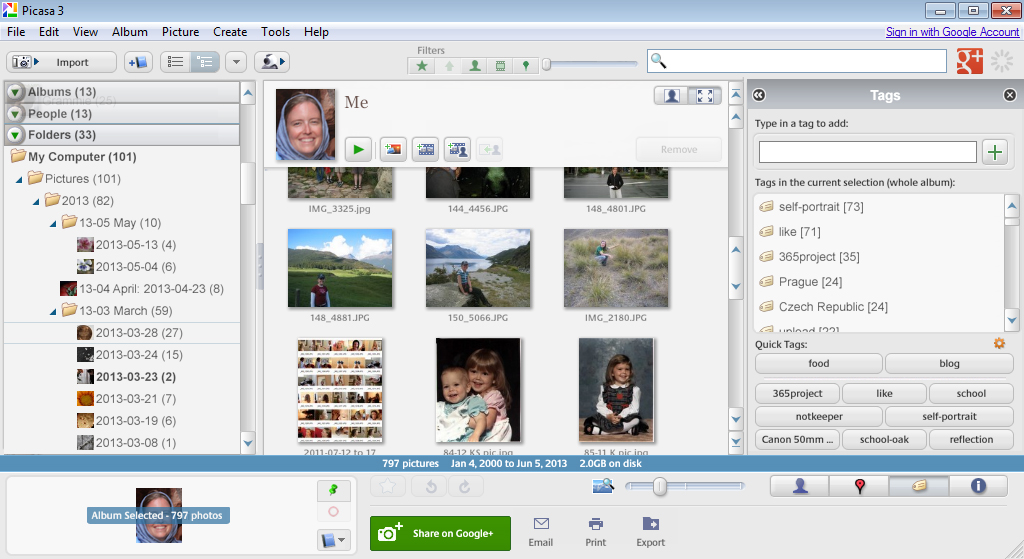Viewport: 1024px width, 559px height.
Task: Play slideshow of the Me album
Action: pos(358,150)
